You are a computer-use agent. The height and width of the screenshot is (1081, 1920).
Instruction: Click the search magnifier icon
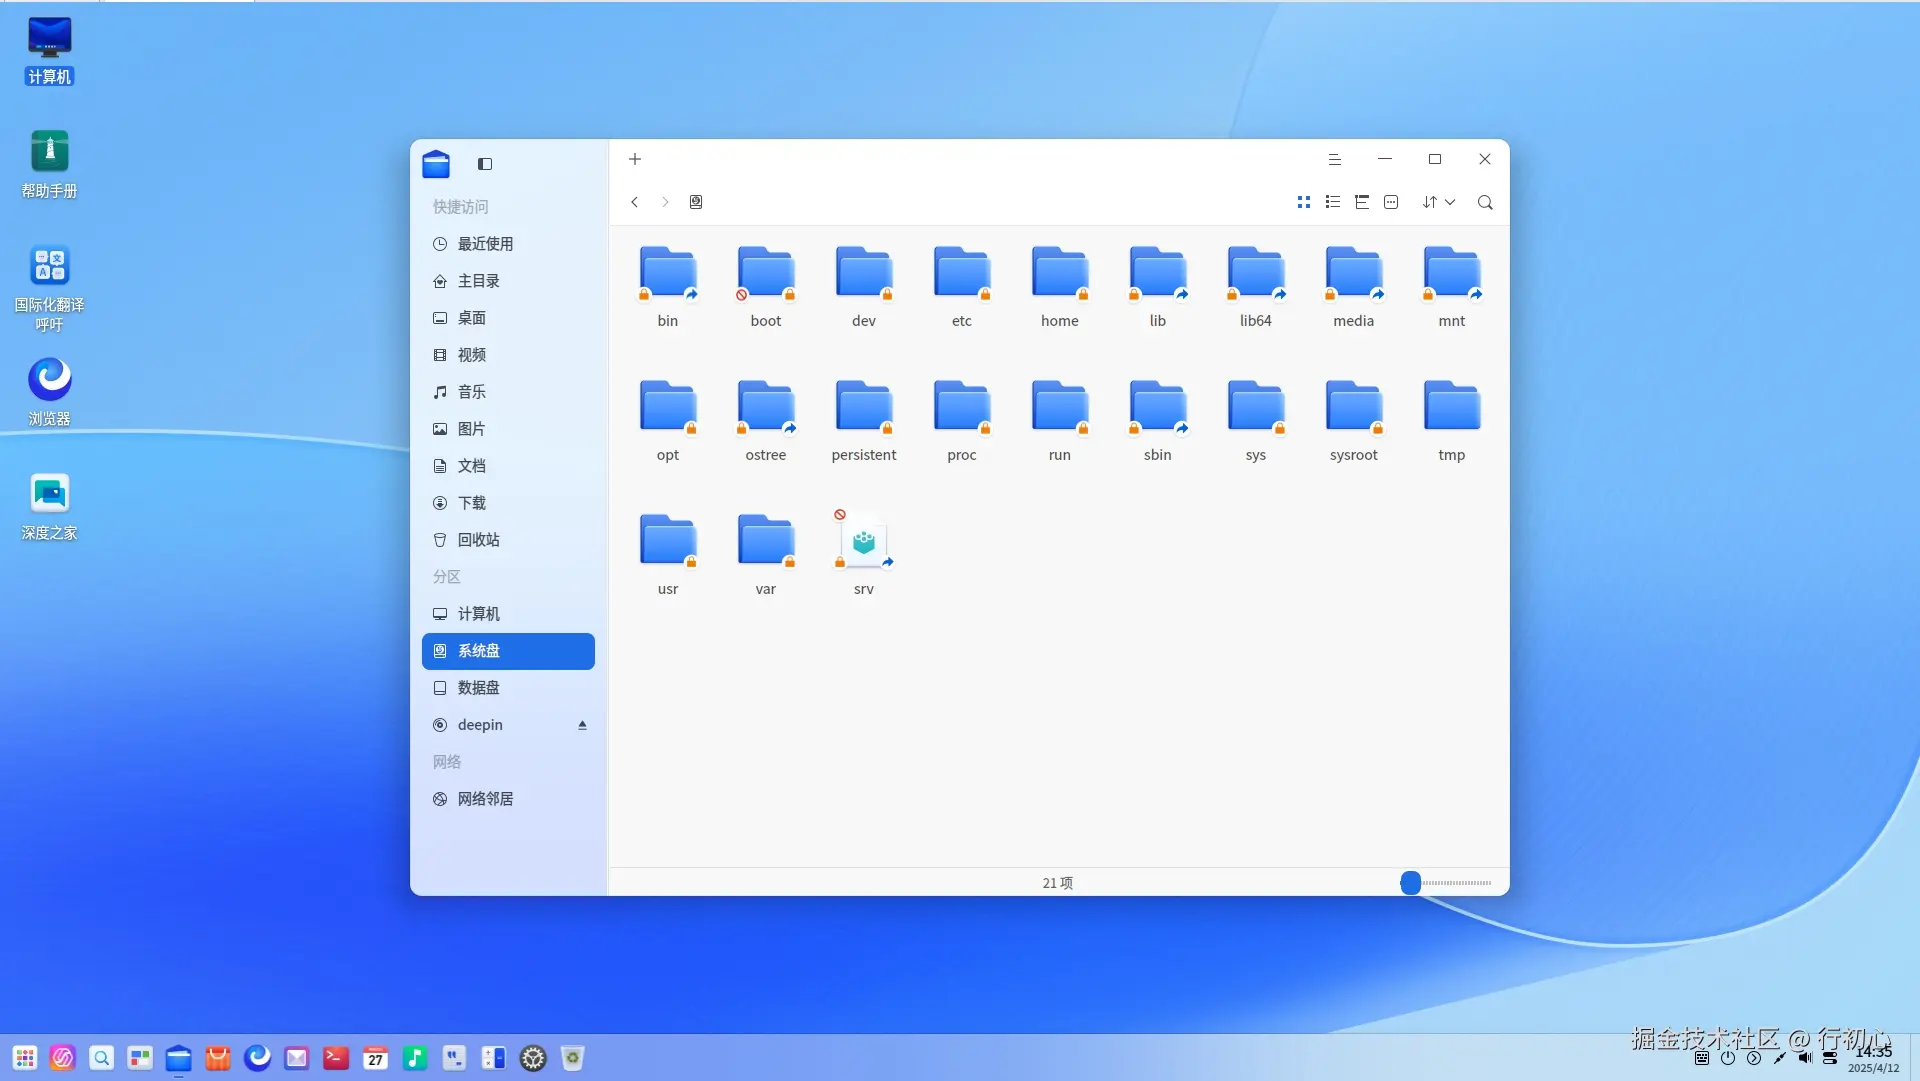pyautogui.click(x=1485, y=202)
